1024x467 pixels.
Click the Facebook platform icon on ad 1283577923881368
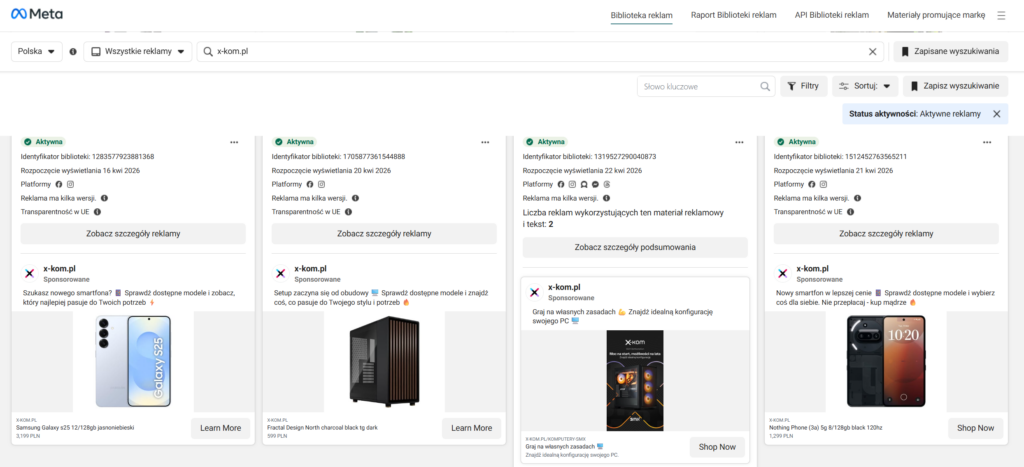tap(59, 184)
